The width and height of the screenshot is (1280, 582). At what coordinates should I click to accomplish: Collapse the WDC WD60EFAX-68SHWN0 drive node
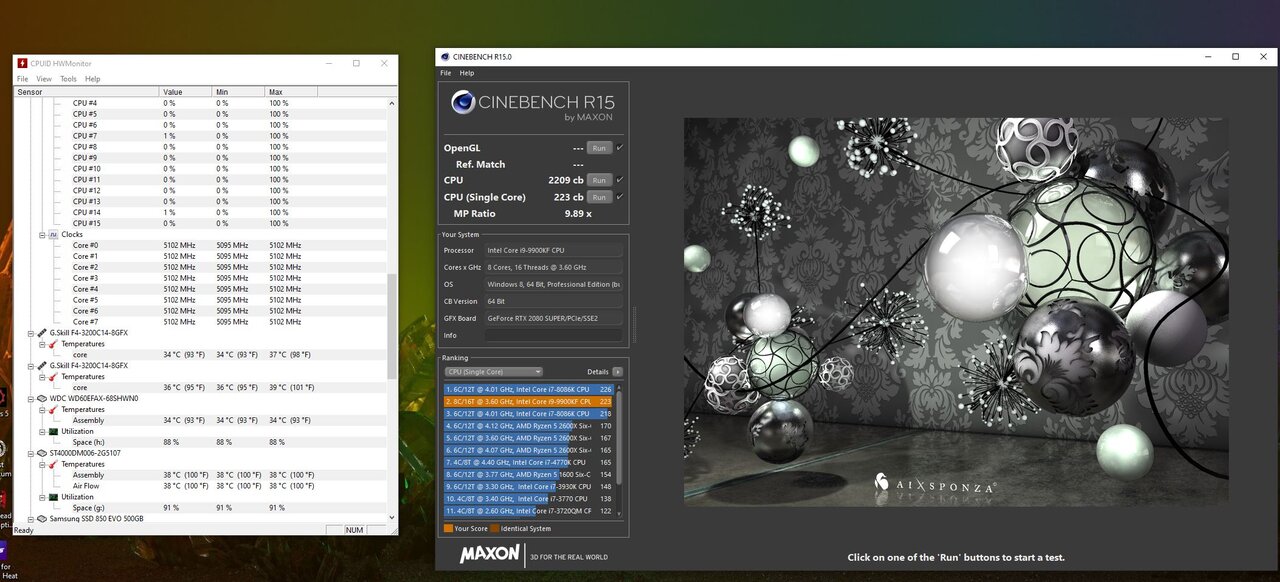31,399
